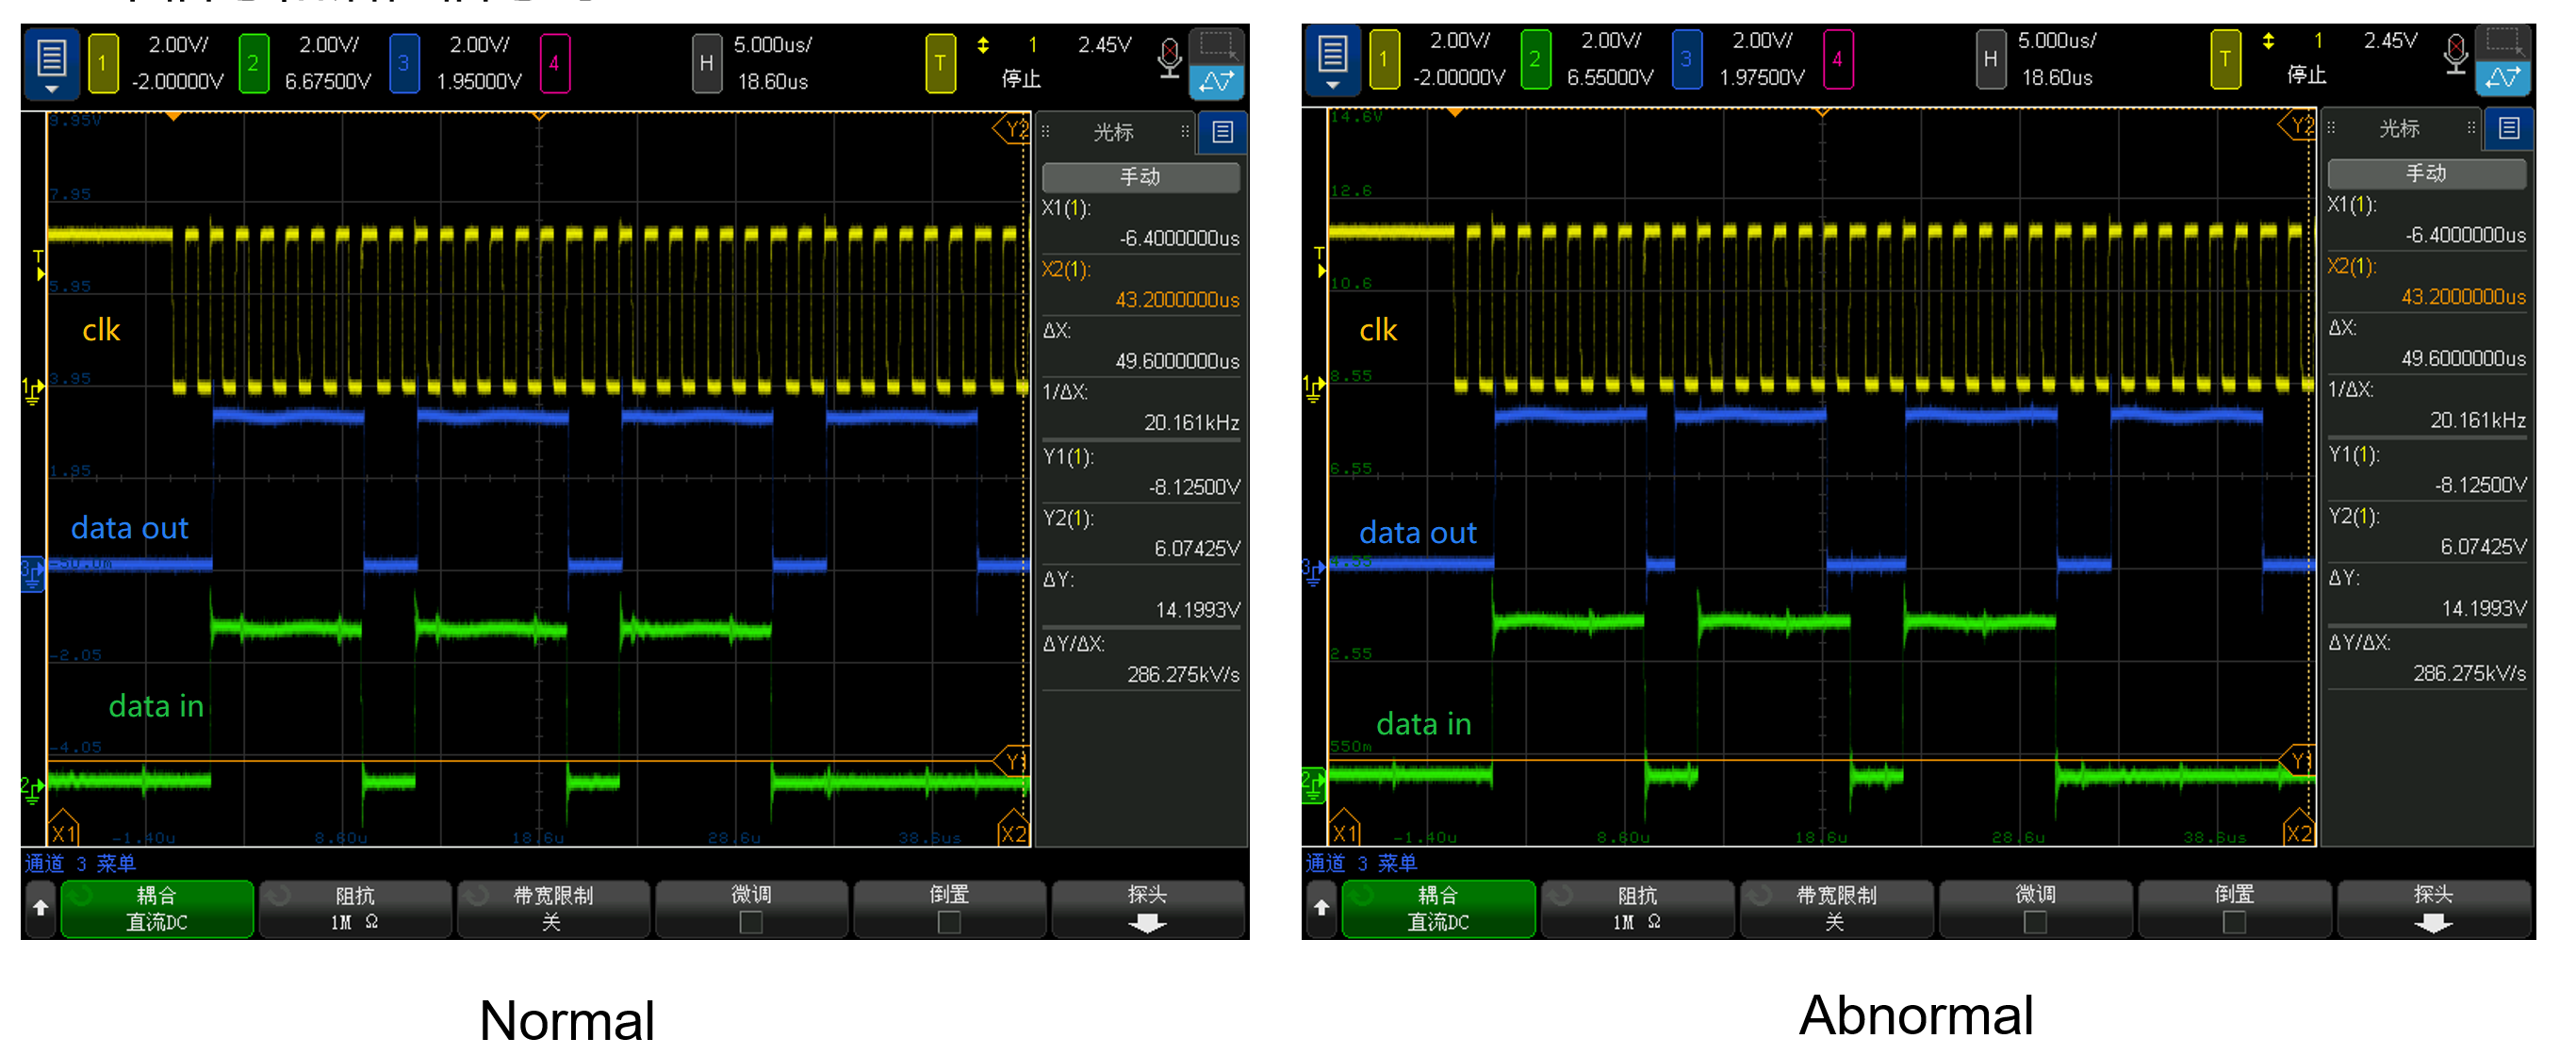Click channel 2 green icon in Normal scope
Screen dimensions: 2576x1055
pyautogui.click(x=253, y=63)
